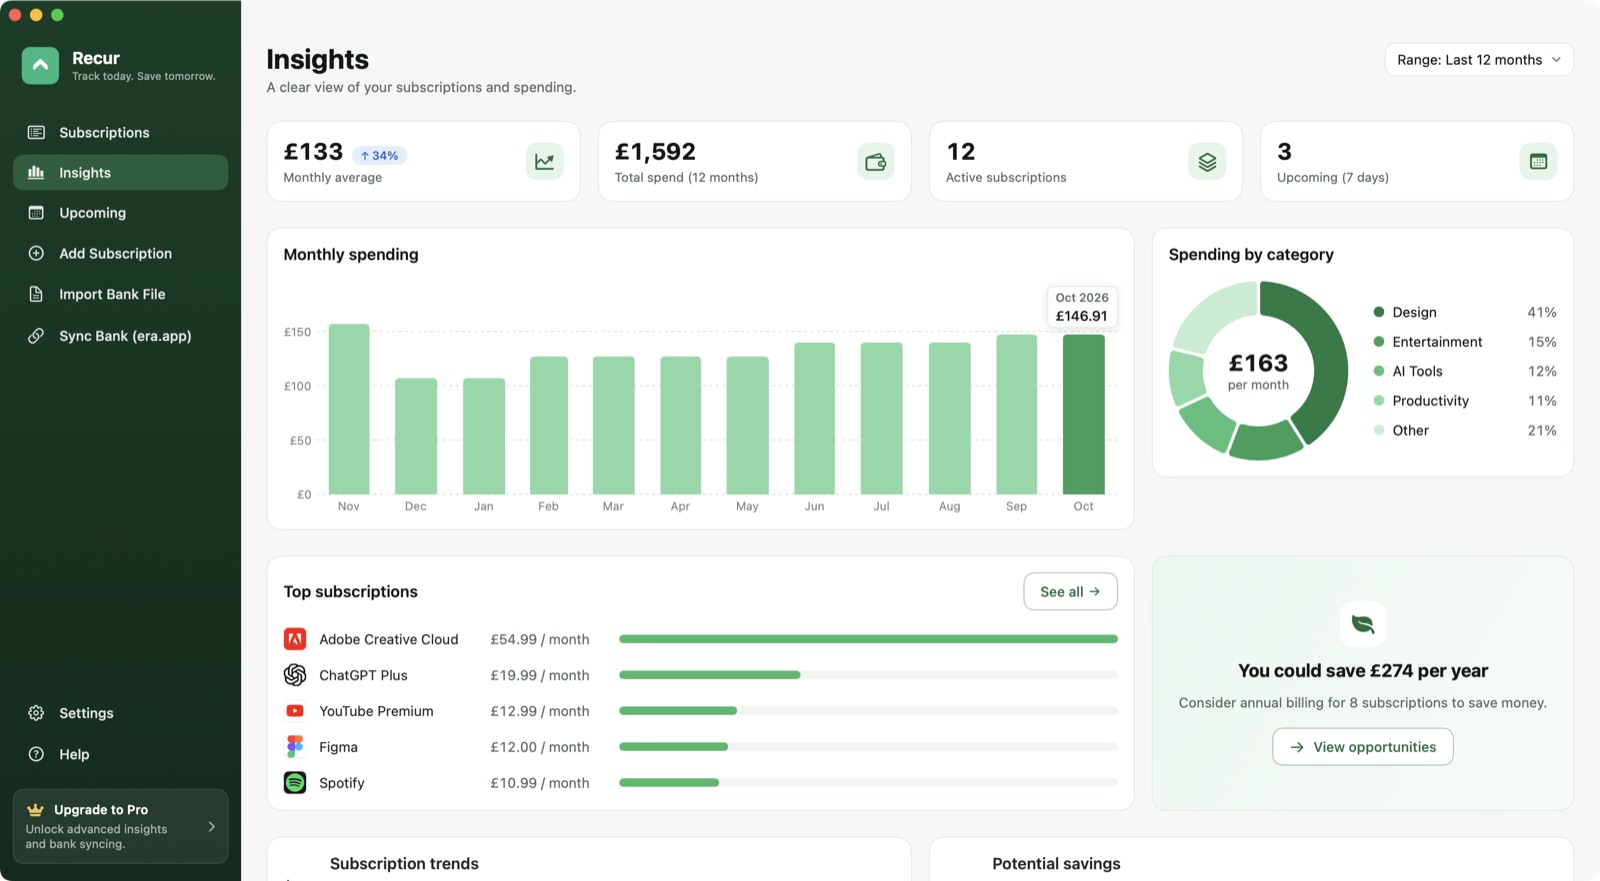Click the Productivity category label
Screen dimensions: 1600x881
coord(1430,401)
